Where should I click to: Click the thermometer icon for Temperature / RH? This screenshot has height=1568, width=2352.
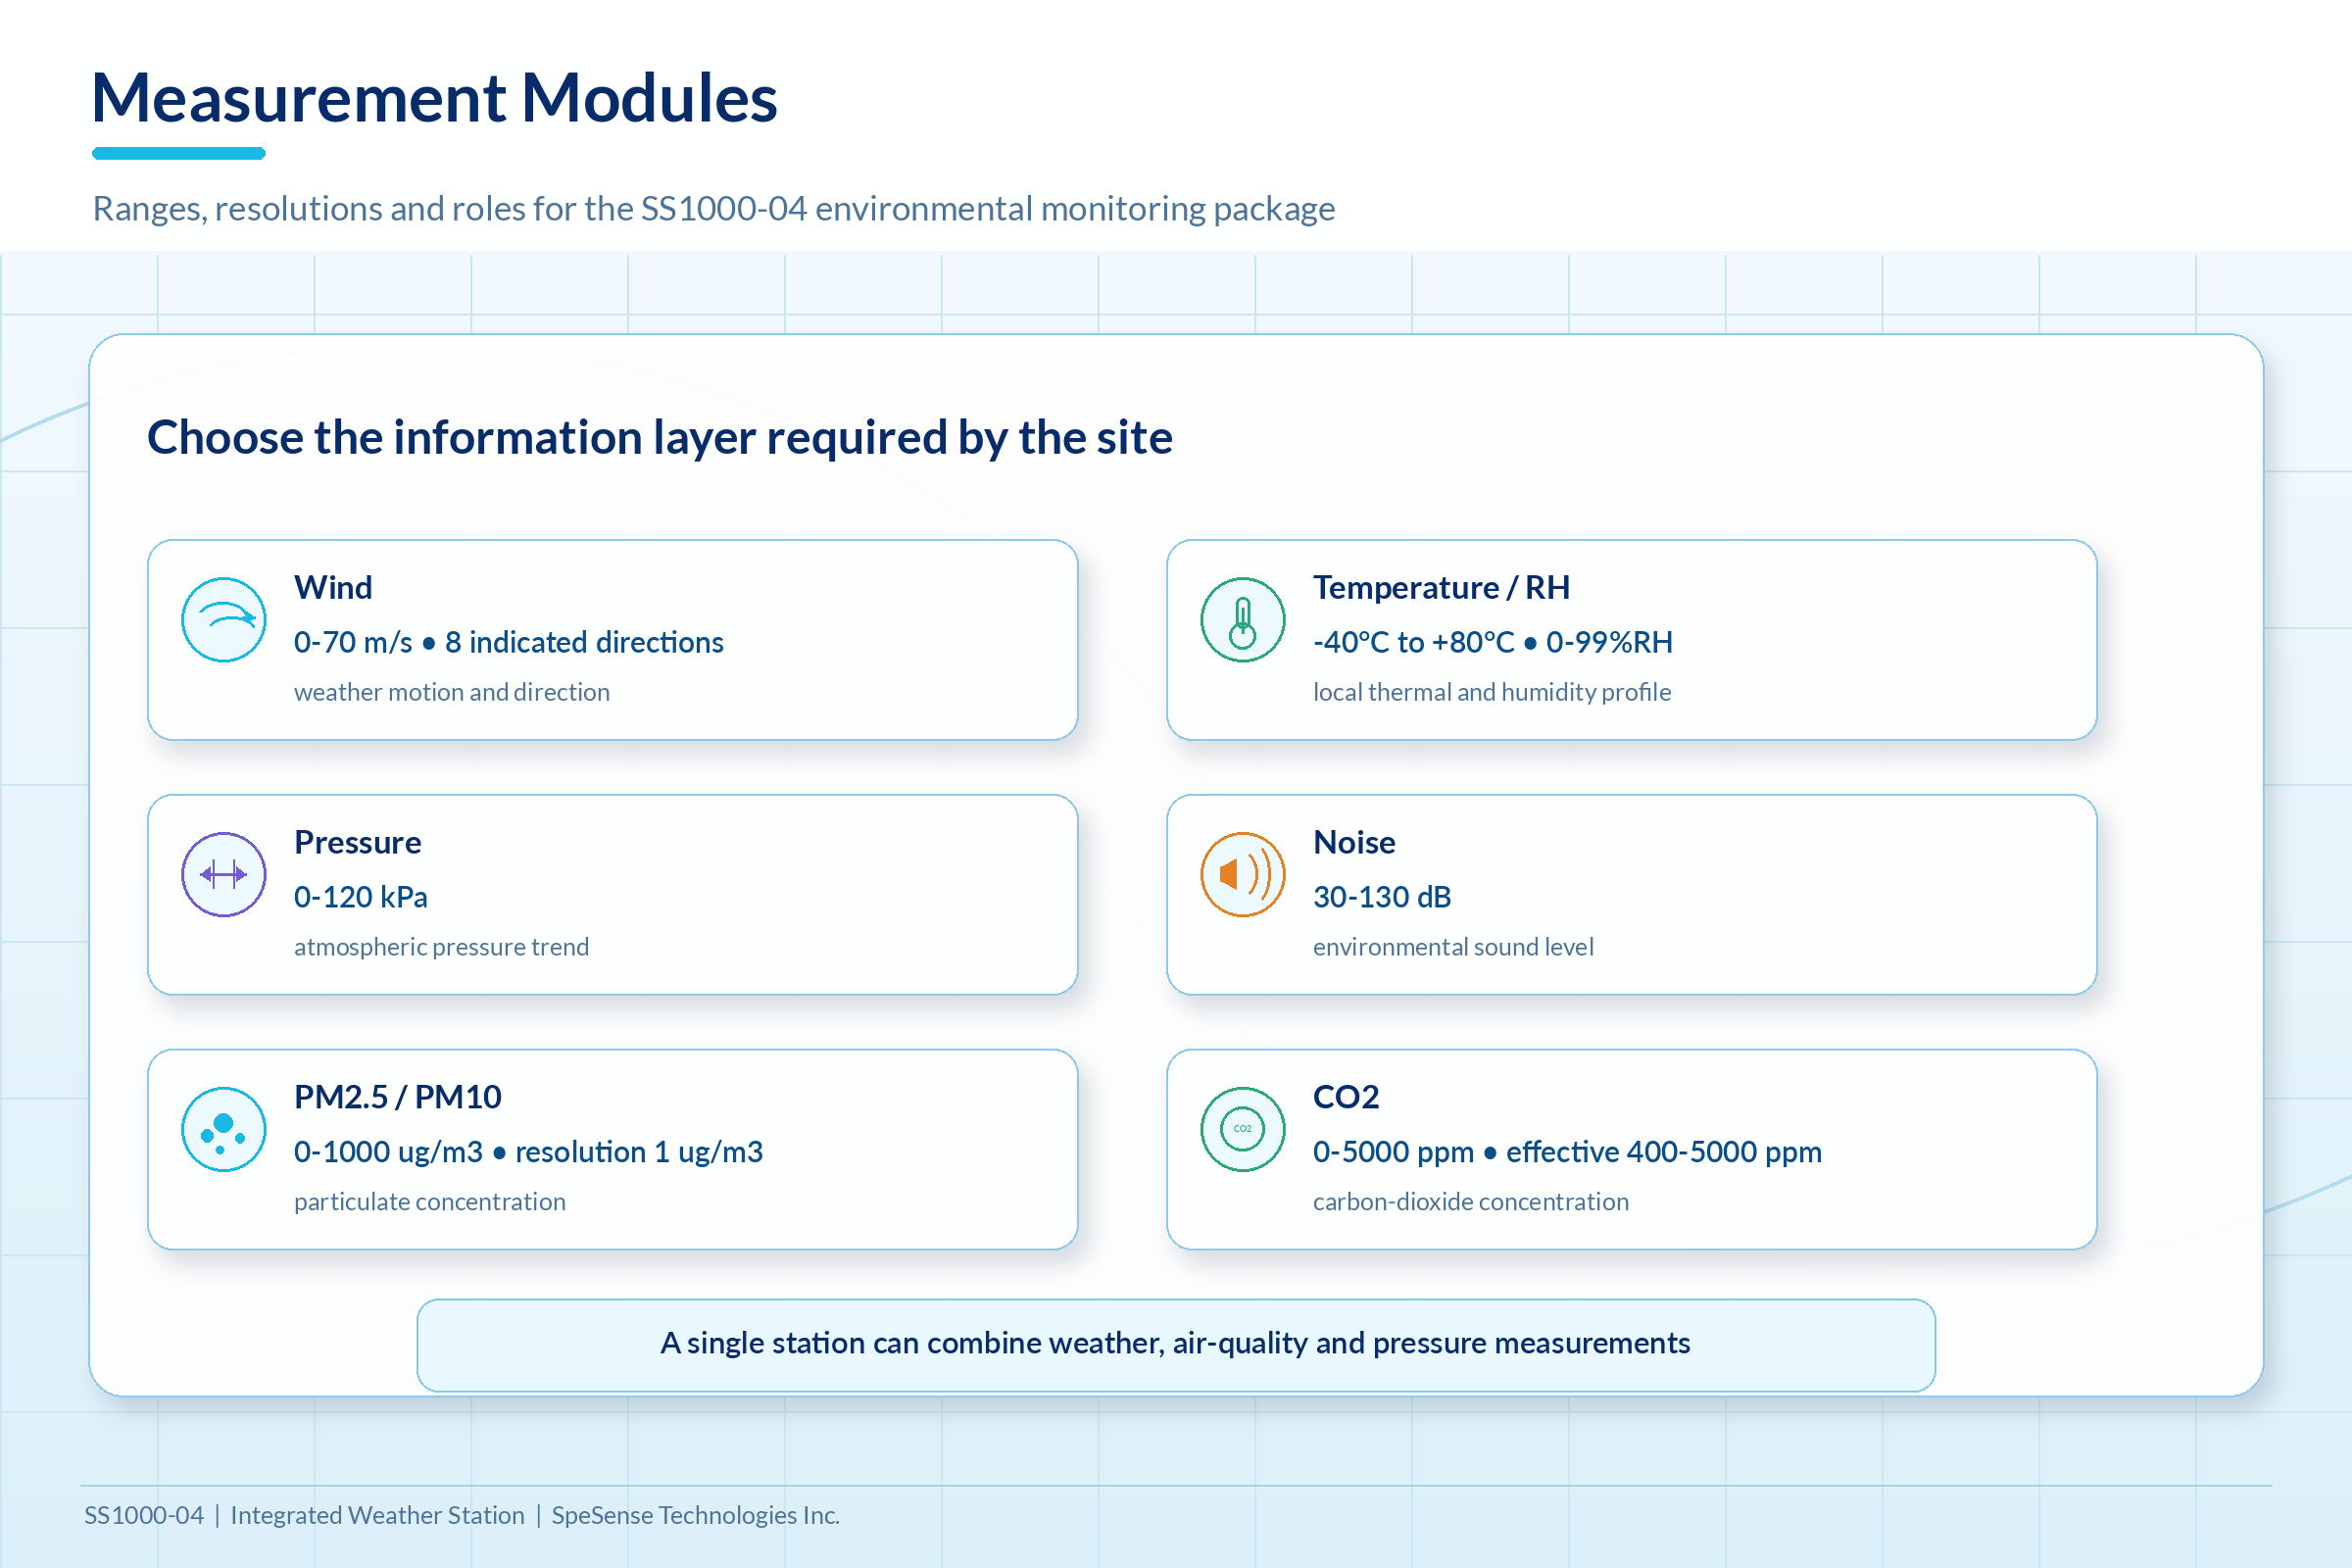[1242, 620]
